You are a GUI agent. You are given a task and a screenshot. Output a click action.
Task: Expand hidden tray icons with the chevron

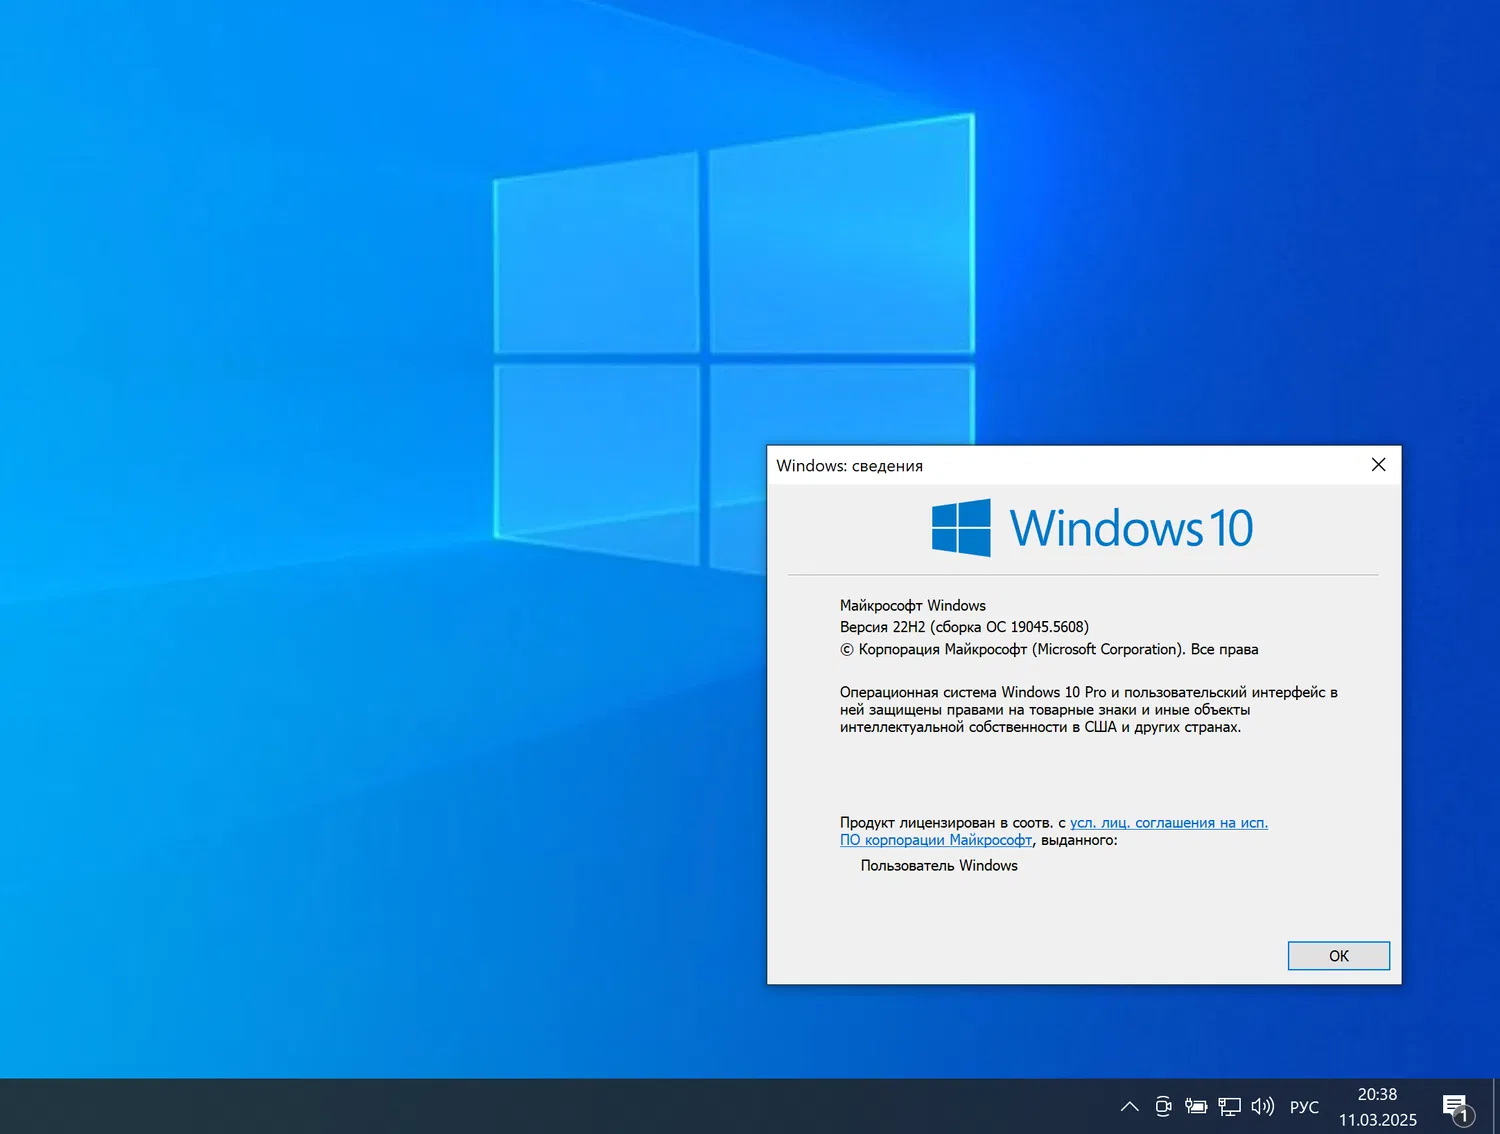coord(1129,1106)
